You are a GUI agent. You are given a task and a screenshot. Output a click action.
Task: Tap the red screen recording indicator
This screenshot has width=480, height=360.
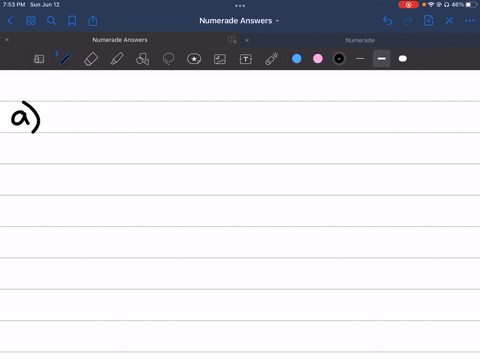[x=408, y=5]
